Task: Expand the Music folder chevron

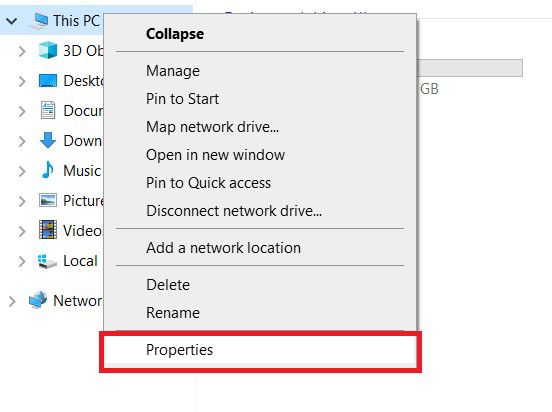Action: (22, 171)
